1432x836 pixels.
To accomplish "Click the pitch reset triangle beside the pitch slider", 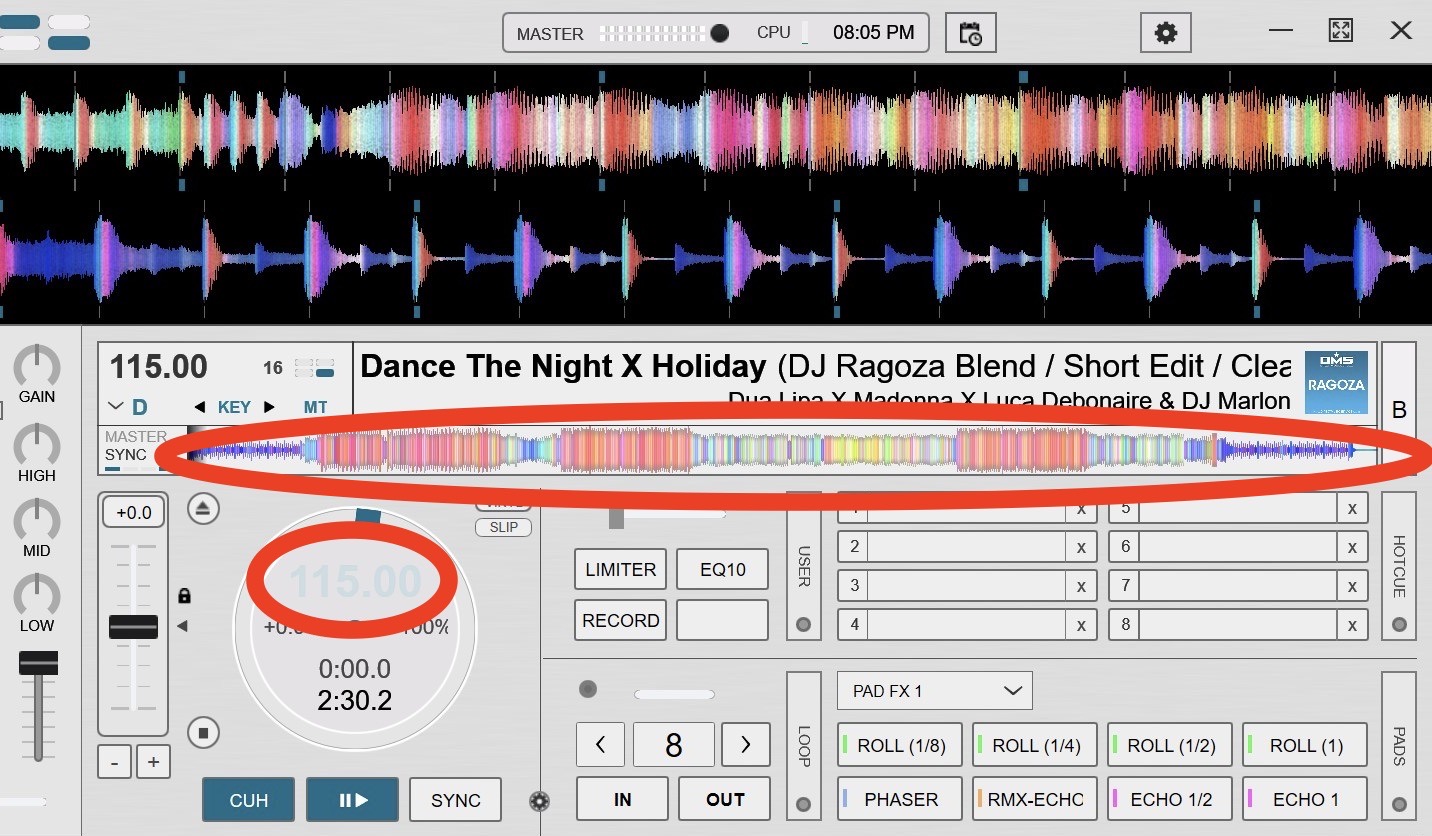I will (182, 626).
